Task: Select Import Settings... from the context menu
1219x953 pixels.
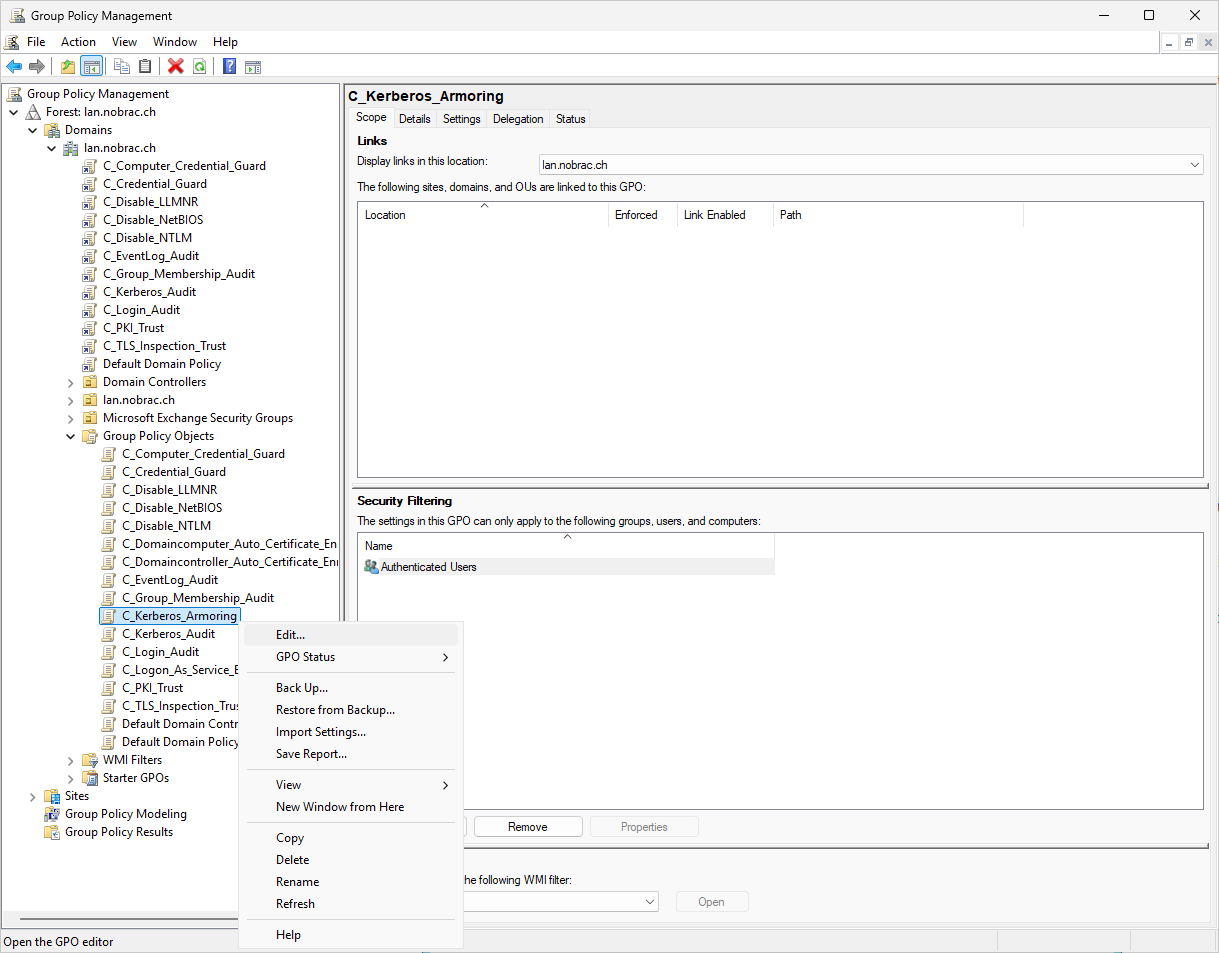Action: click(350, 732)
